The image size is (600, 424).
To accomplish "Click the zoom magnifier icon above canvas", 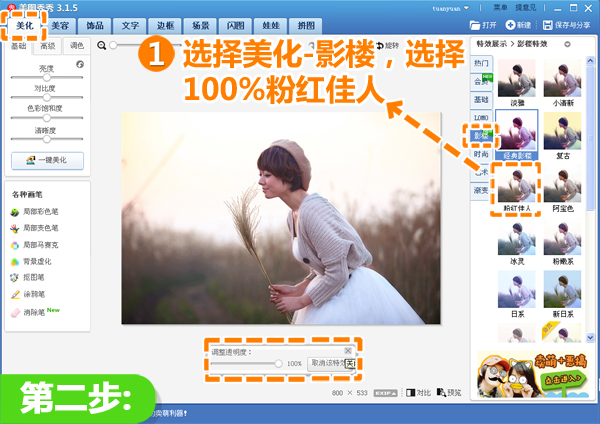I will pyautogui.click(x=102, y=45).
